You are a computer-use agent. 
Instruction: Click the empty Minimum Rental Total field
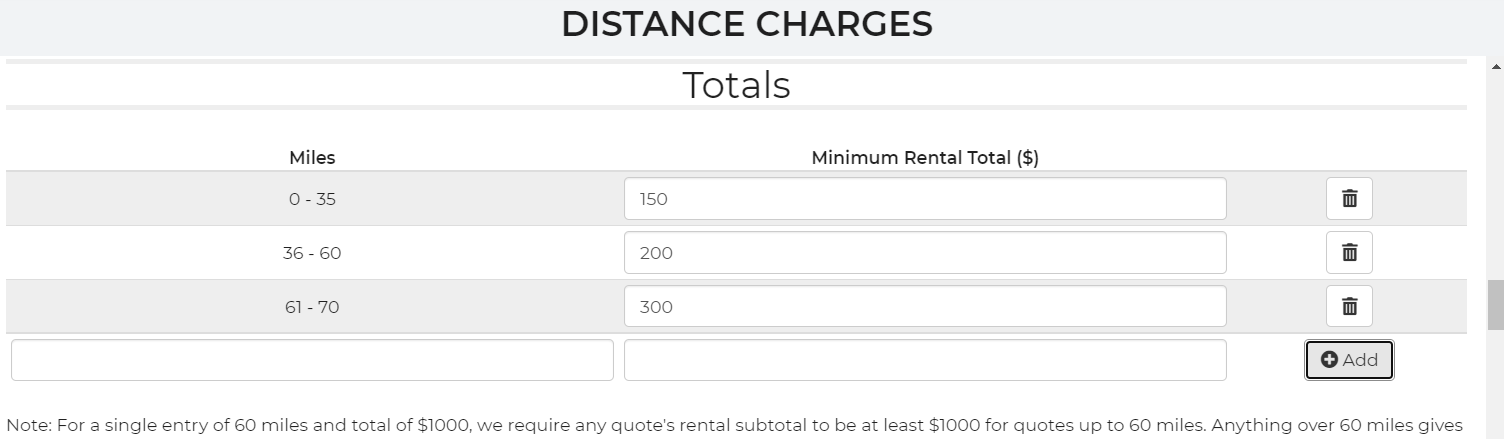(x=924, y=360)
